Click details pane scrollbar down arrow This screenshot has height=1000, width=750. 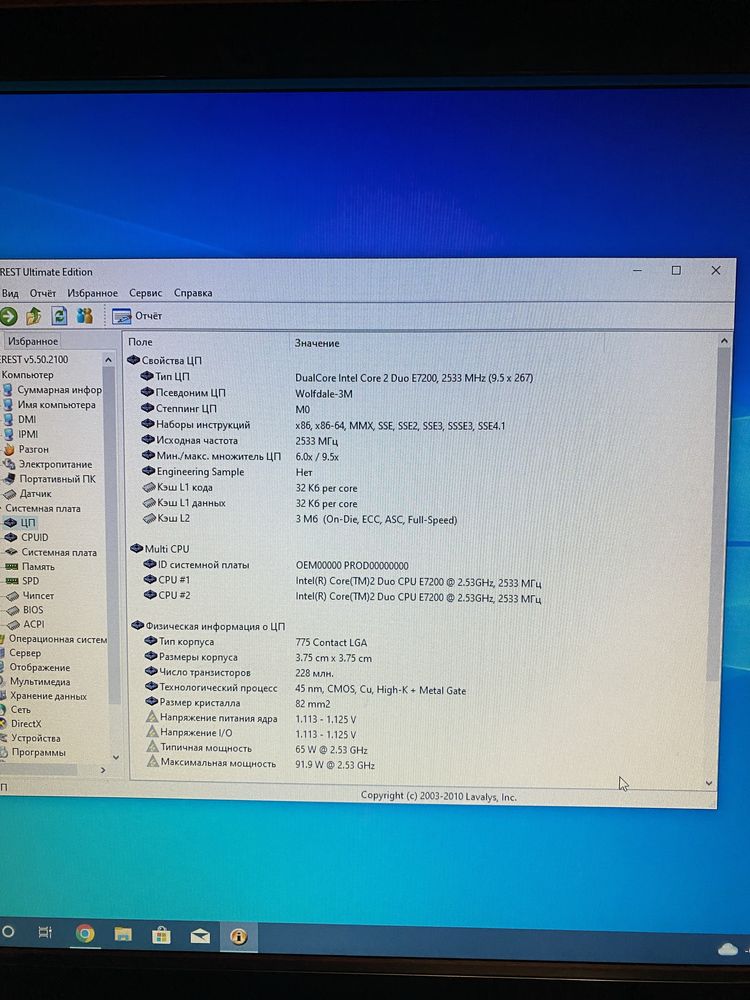pyautogui.click(x=709, y=783)
